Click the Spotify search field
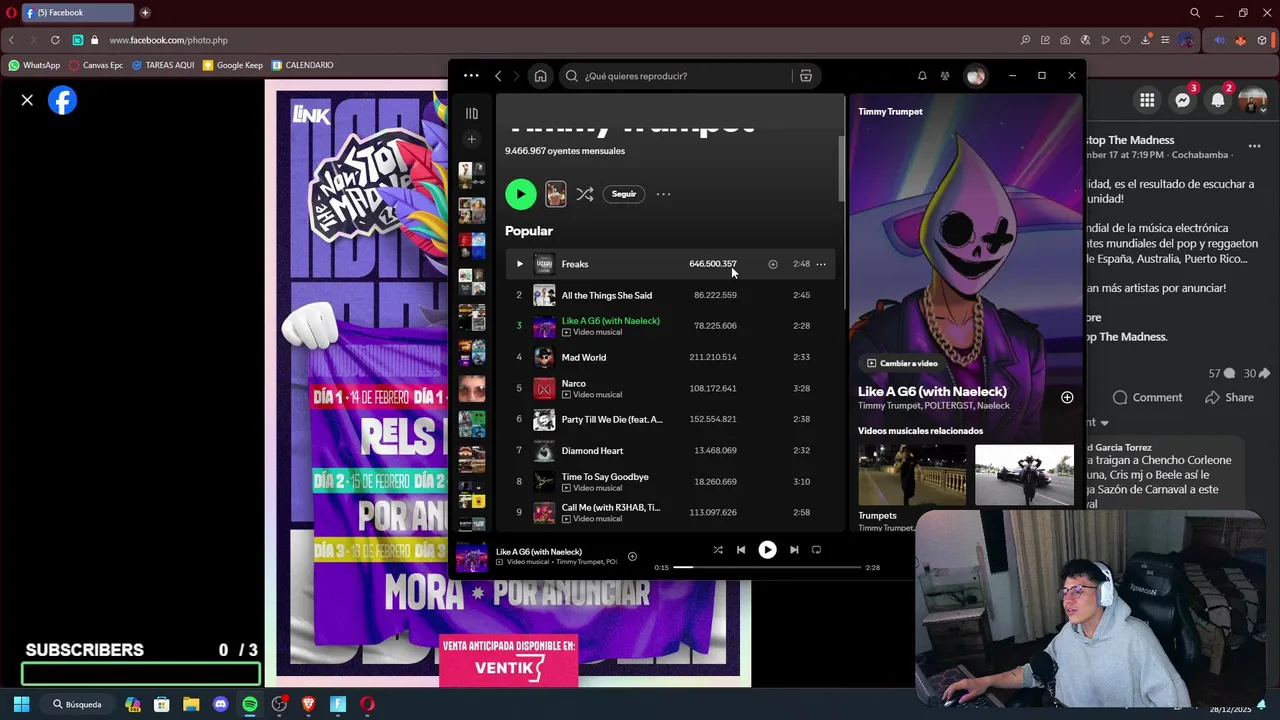Screen dimensions: 1280x720 [x=680, y=76]
